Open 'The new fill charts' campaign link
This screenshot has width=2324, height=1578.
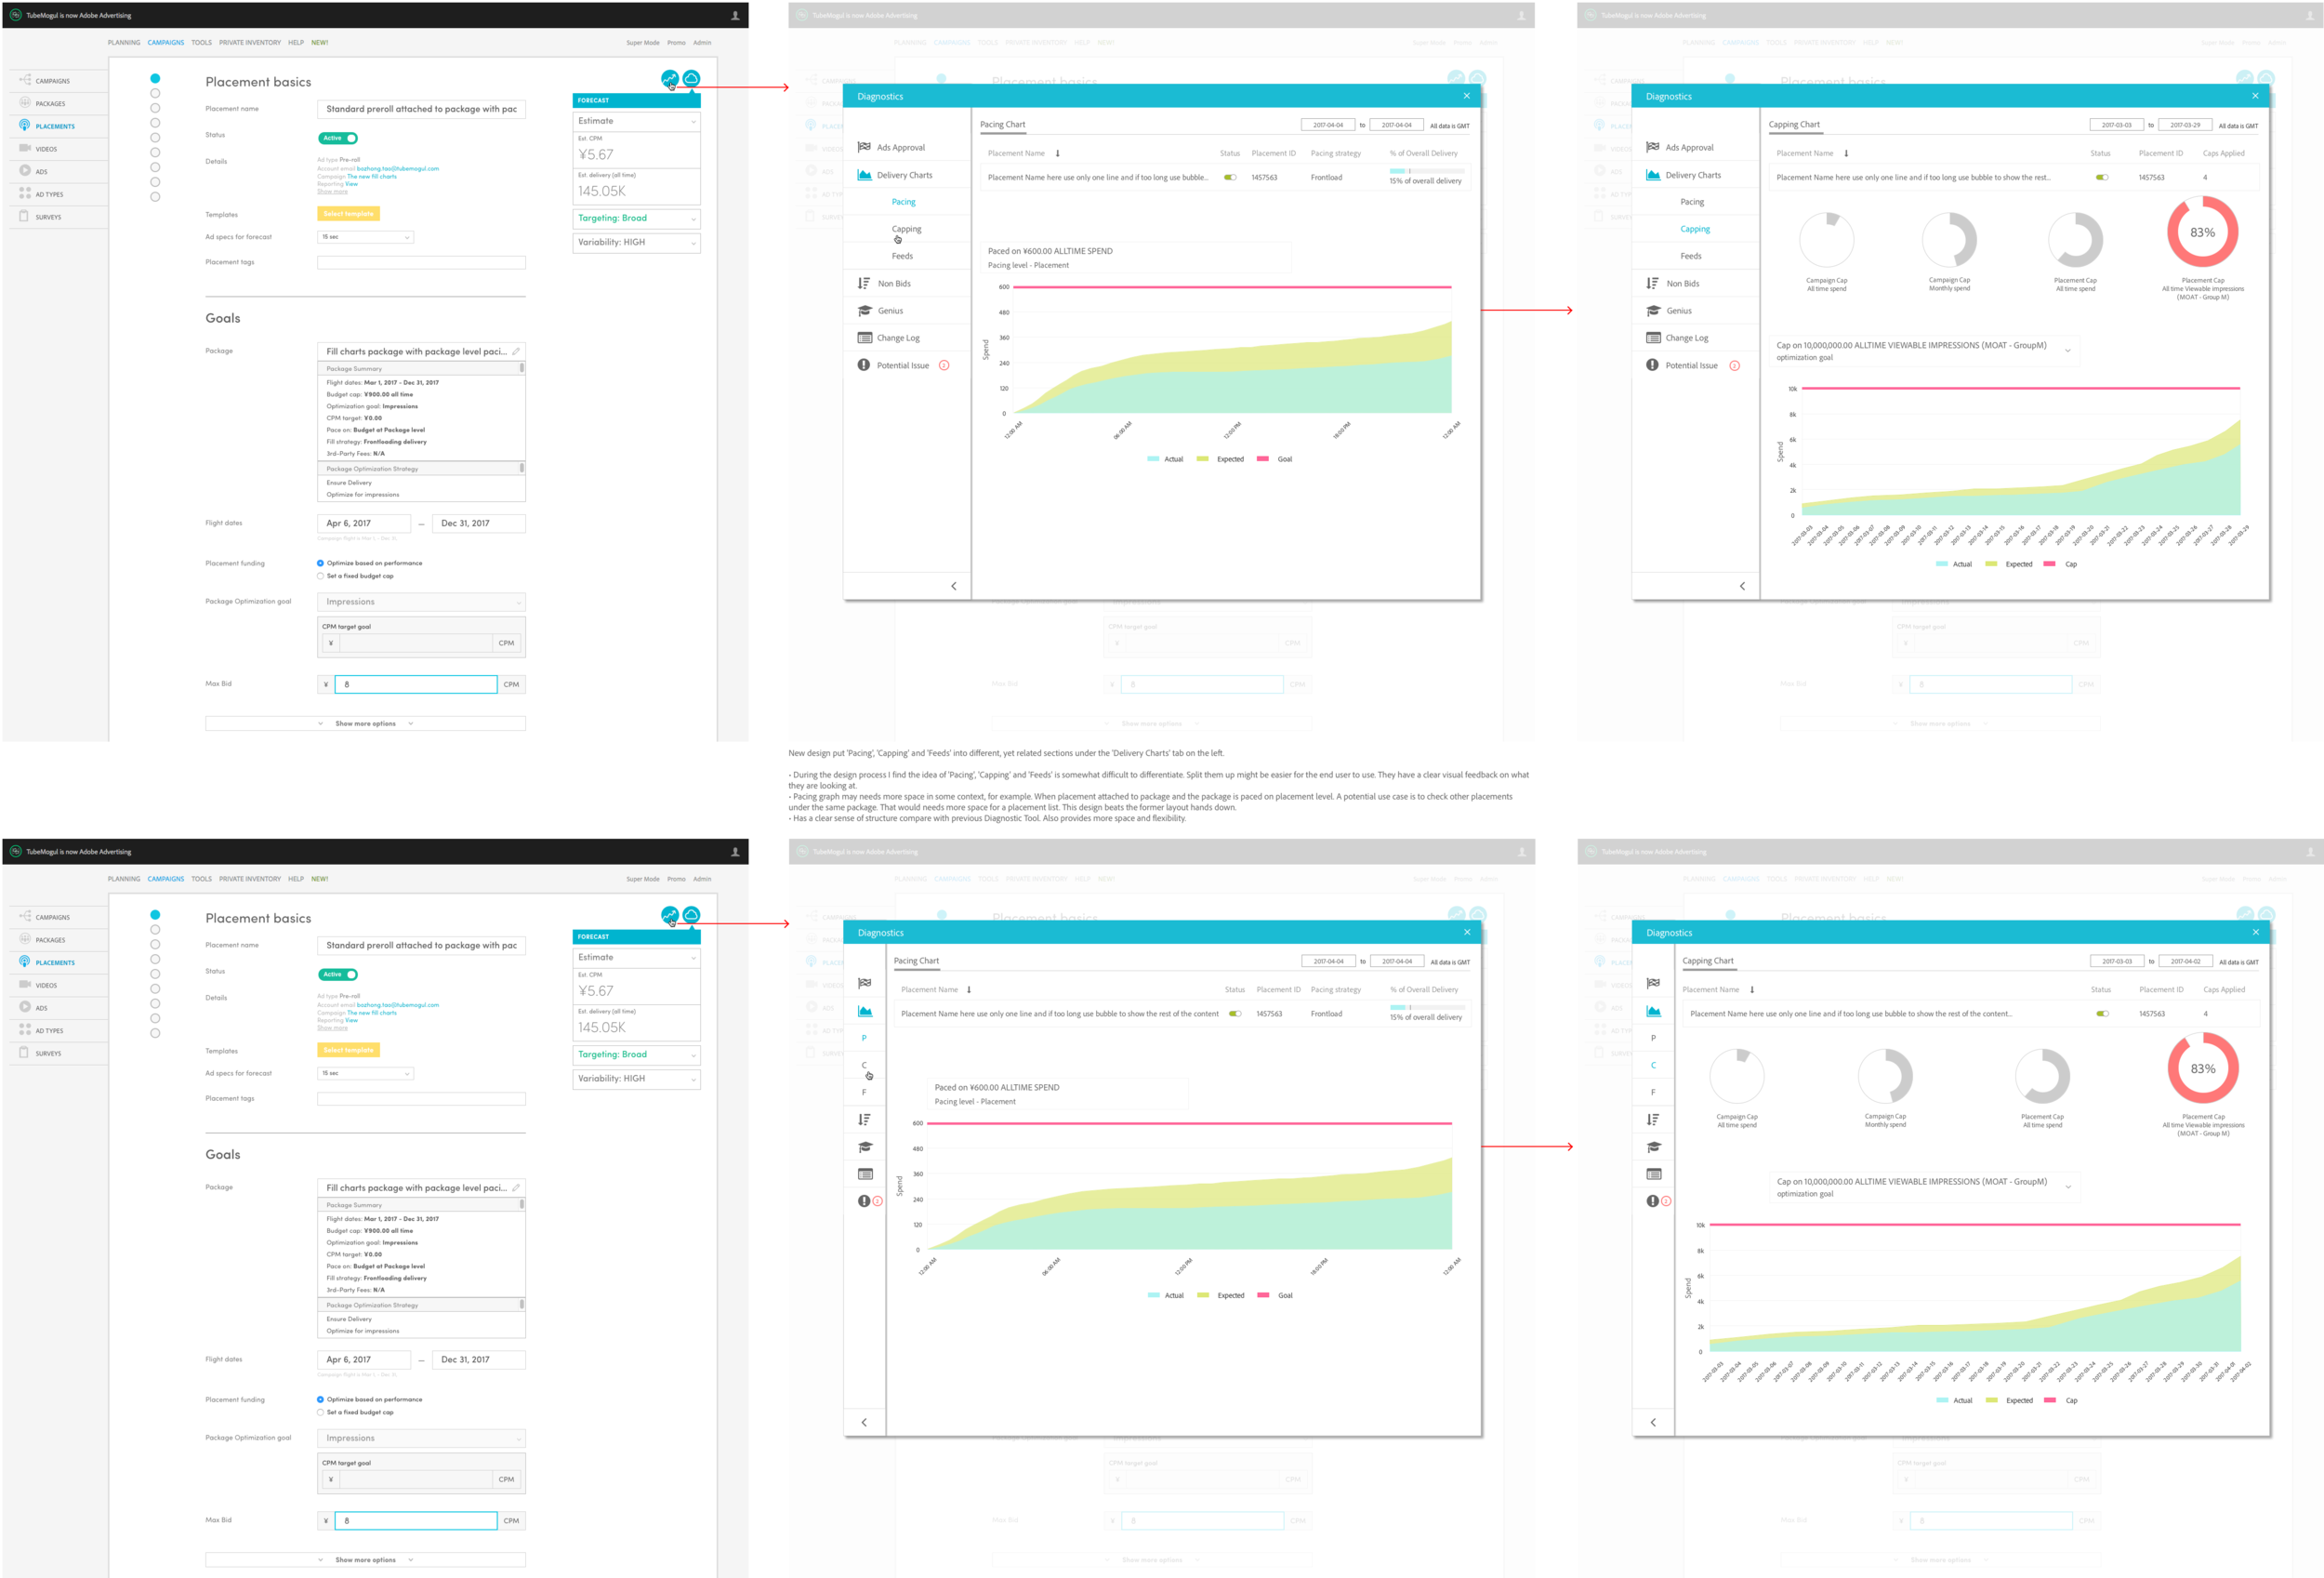coord(371,176)
